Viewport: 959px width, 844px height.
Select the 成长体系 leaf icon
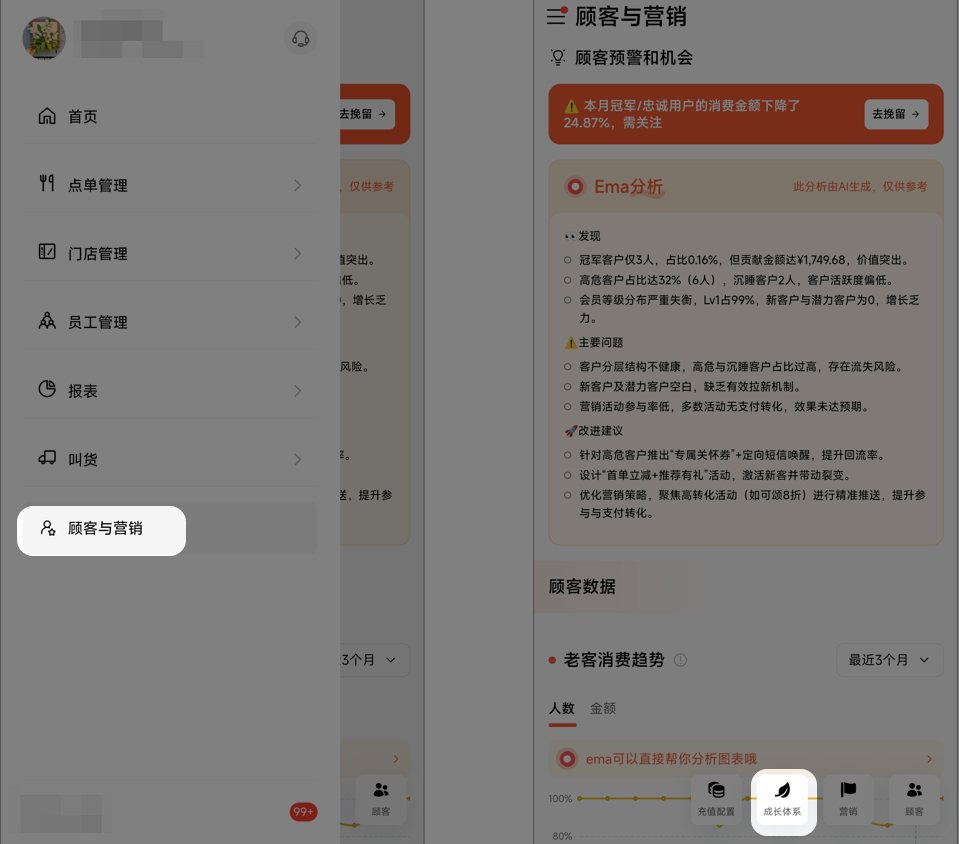[783, 799]
